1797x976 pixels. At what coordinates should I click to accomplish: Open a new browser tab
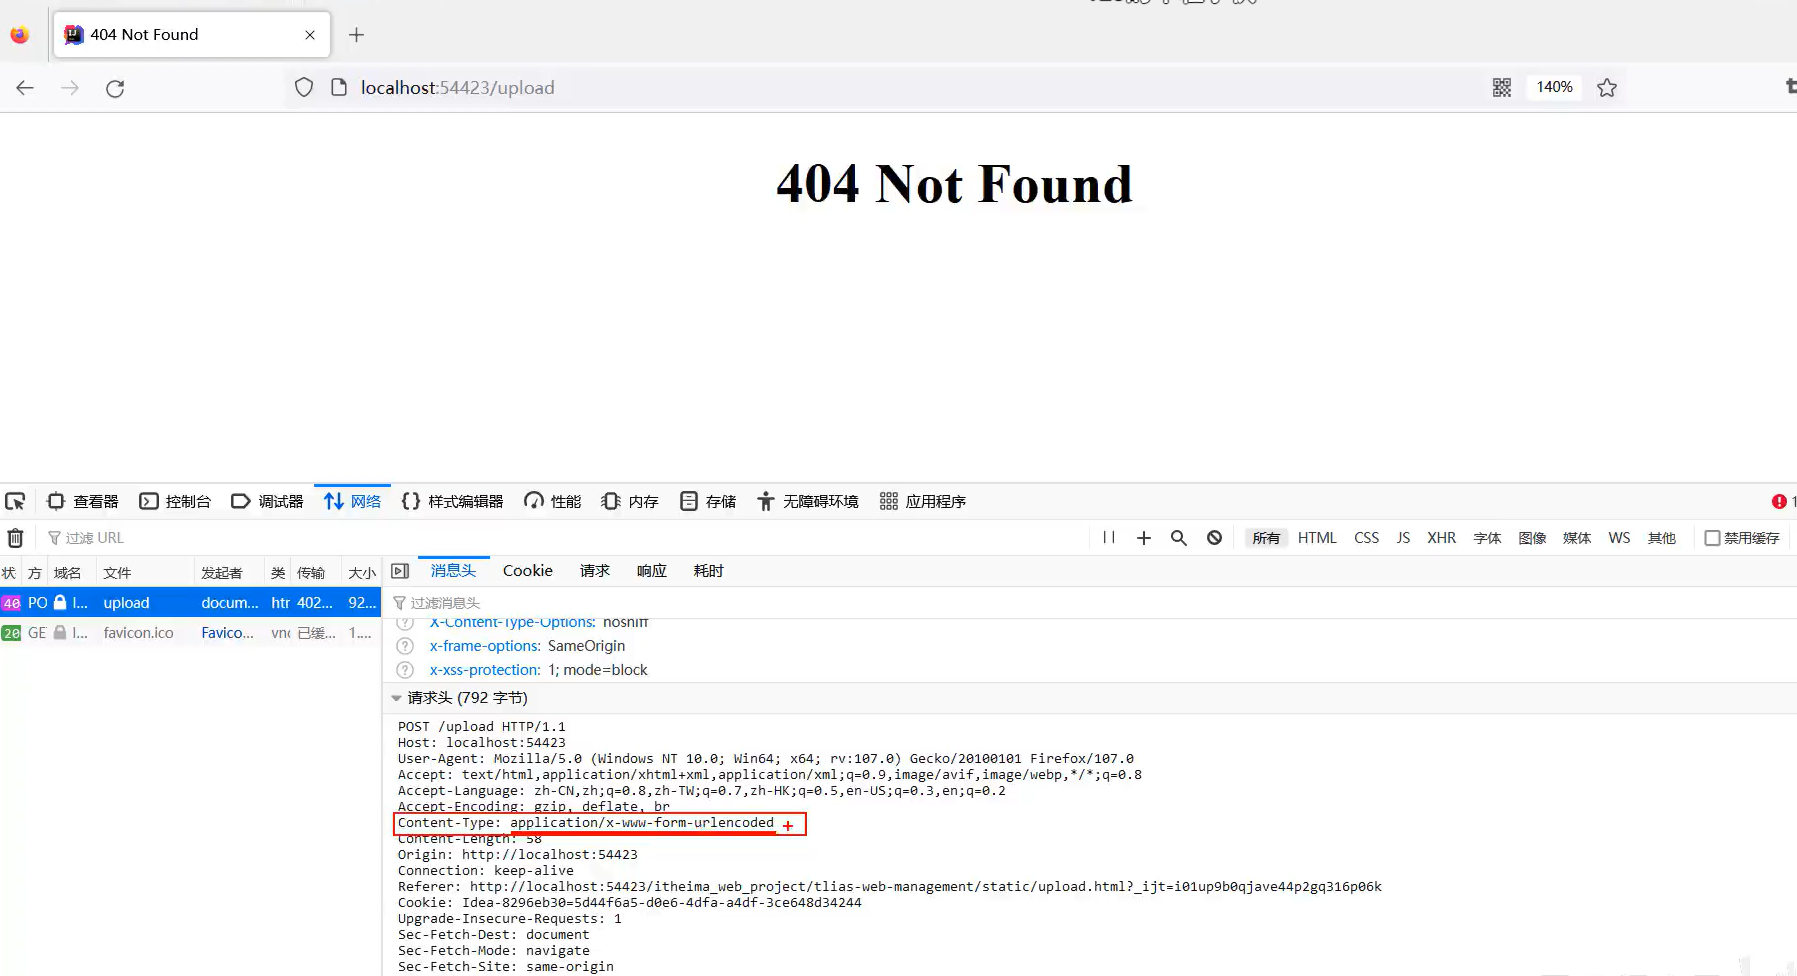coord(356,35)
